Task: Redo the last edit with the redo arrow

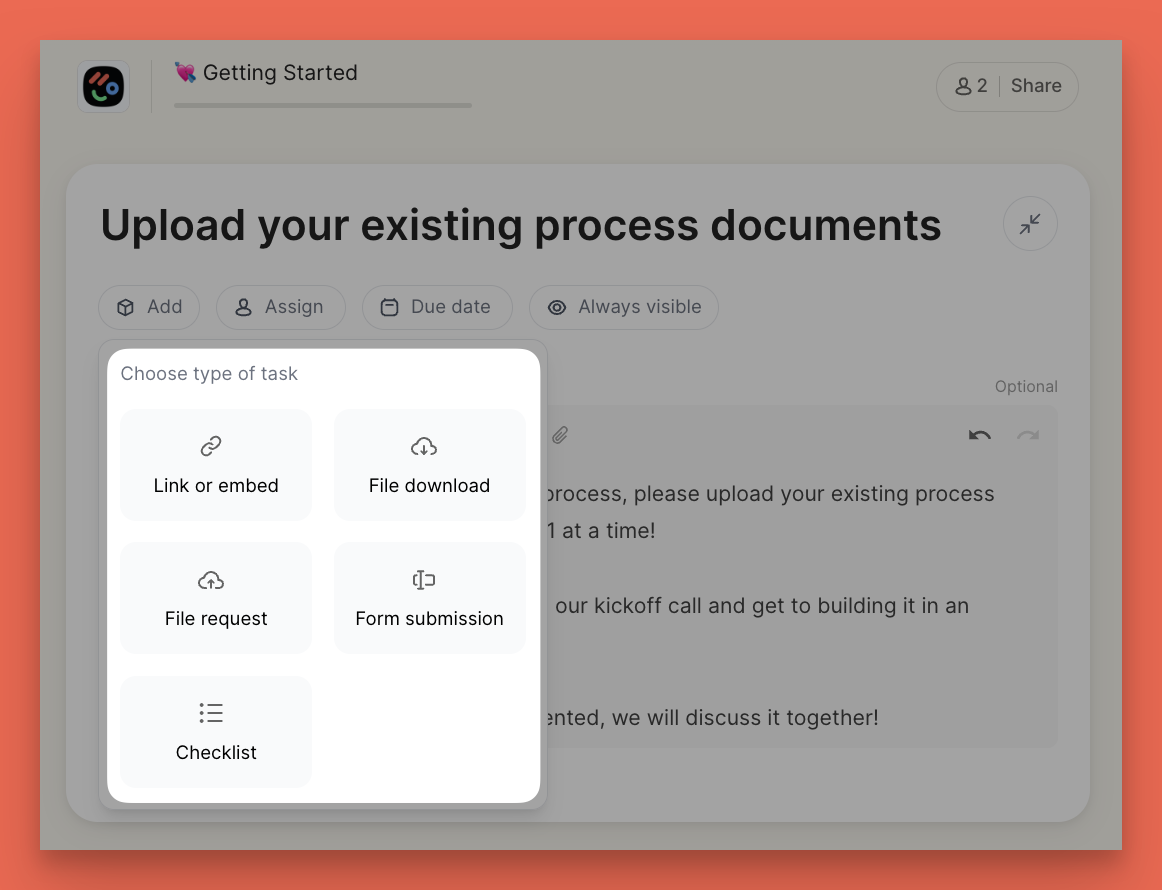Action: click(1028, 434)
